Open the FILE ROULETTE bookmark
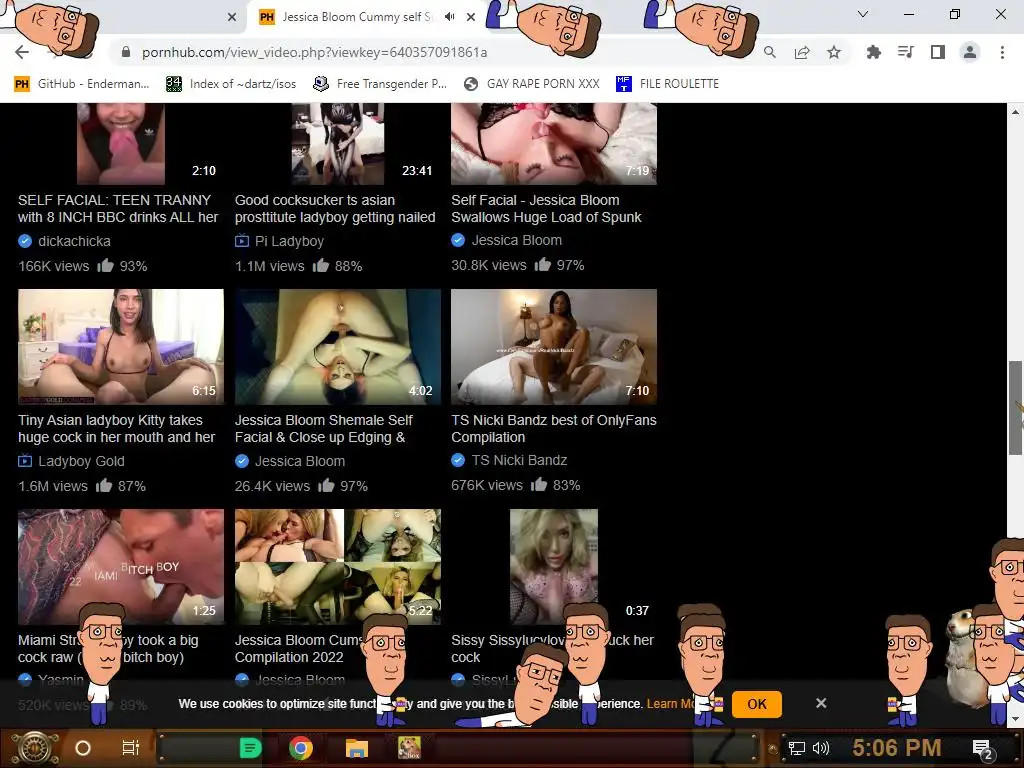This screenshot has height=768, width=1024. click(667, 84)
